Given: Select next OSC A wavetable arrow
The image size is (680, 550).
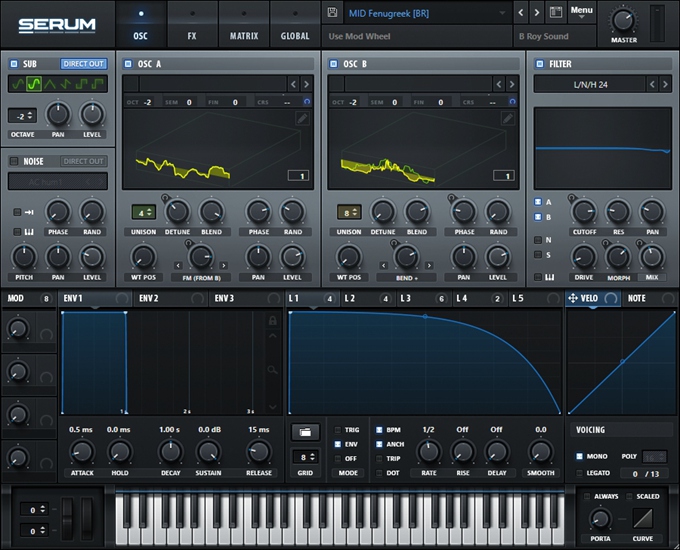Looking at the screenshot, I should (x=306, y=84).
